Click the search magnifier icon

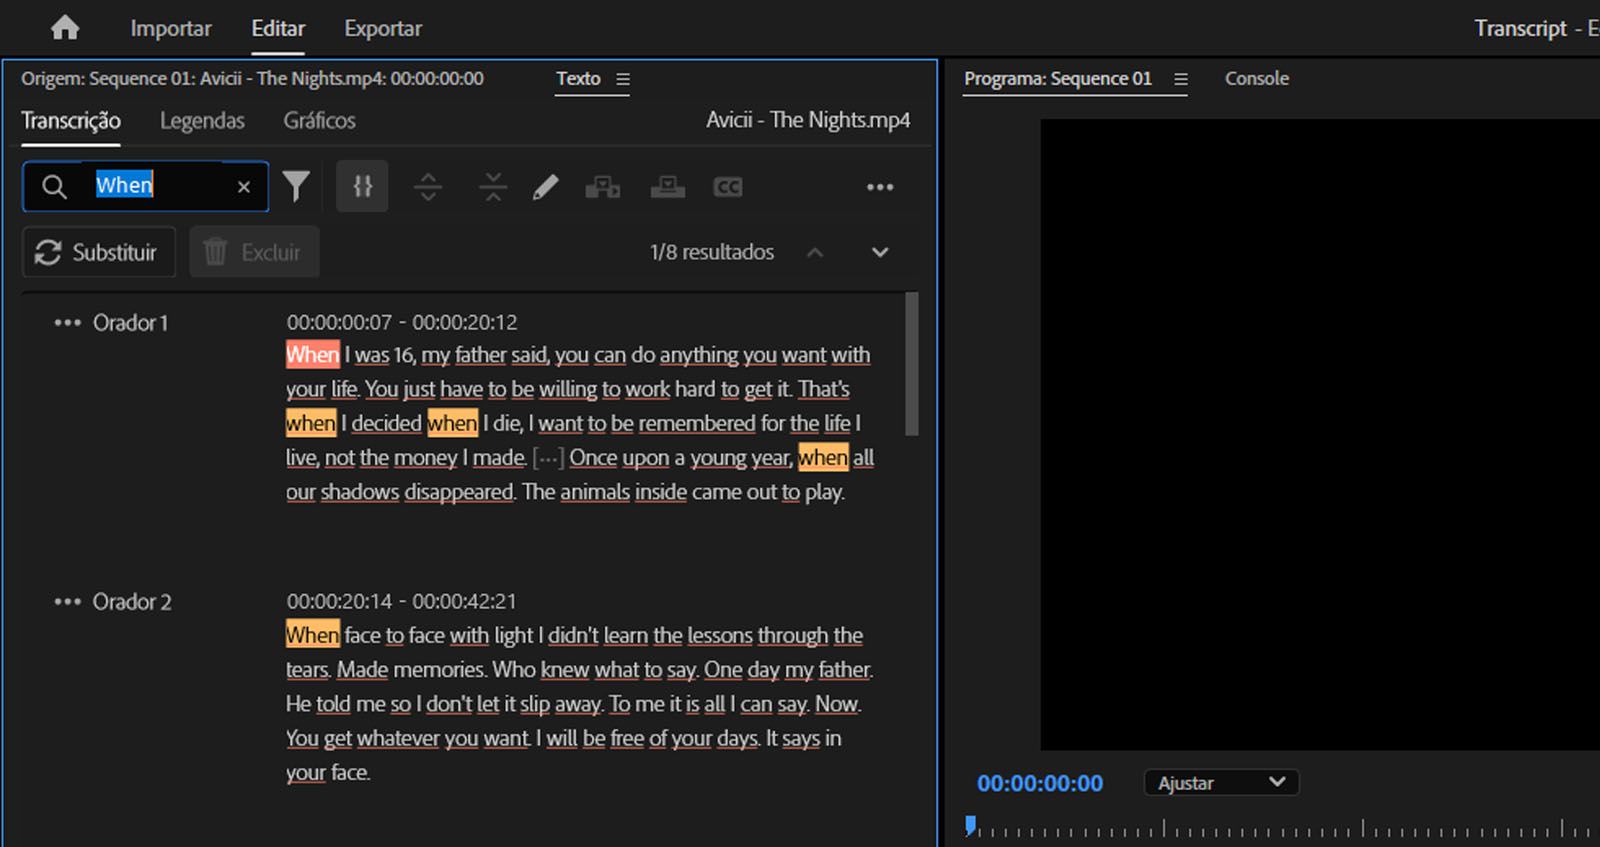click(x=54, y=187)
